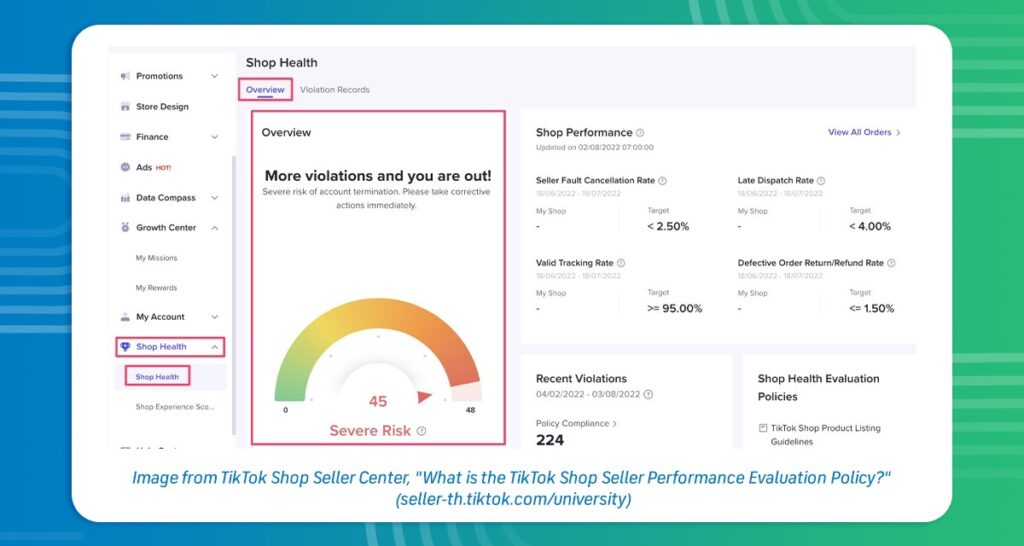Click the 'Recent Violations' heading

(x=581, y=379)
